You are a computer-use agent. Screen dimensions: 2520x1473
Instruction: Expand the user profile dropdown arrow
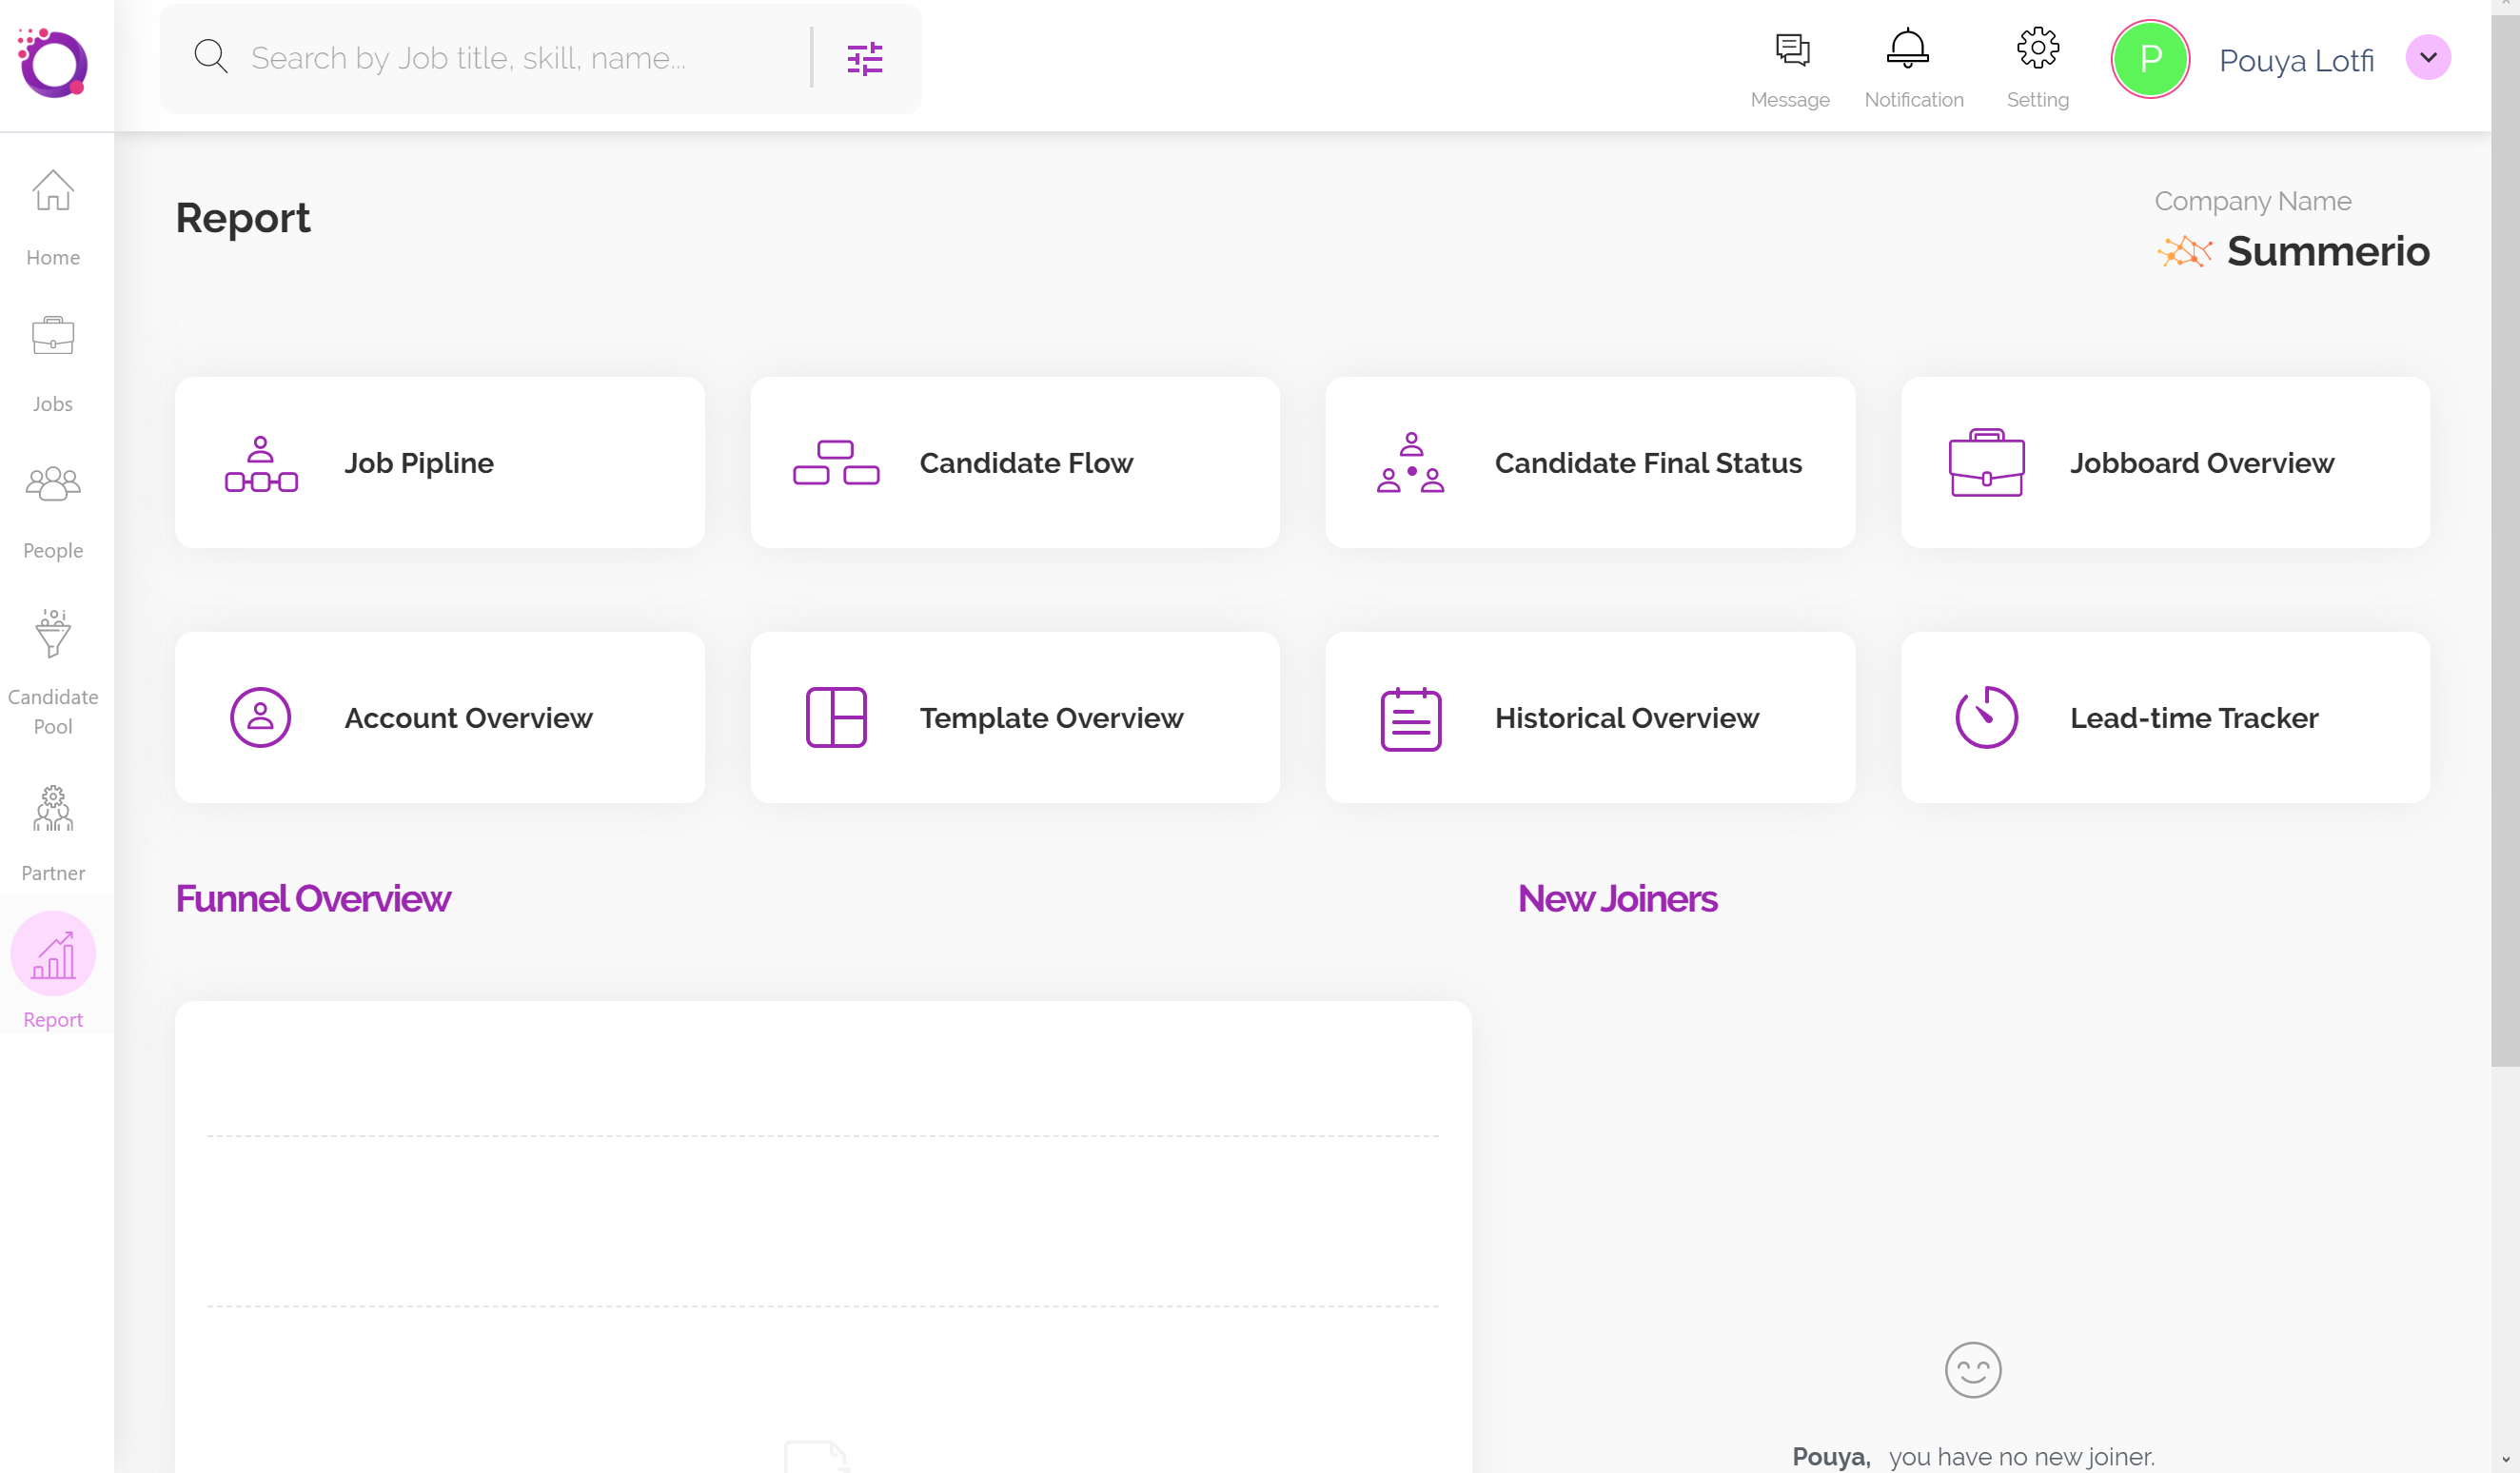tap(2427, 58)
